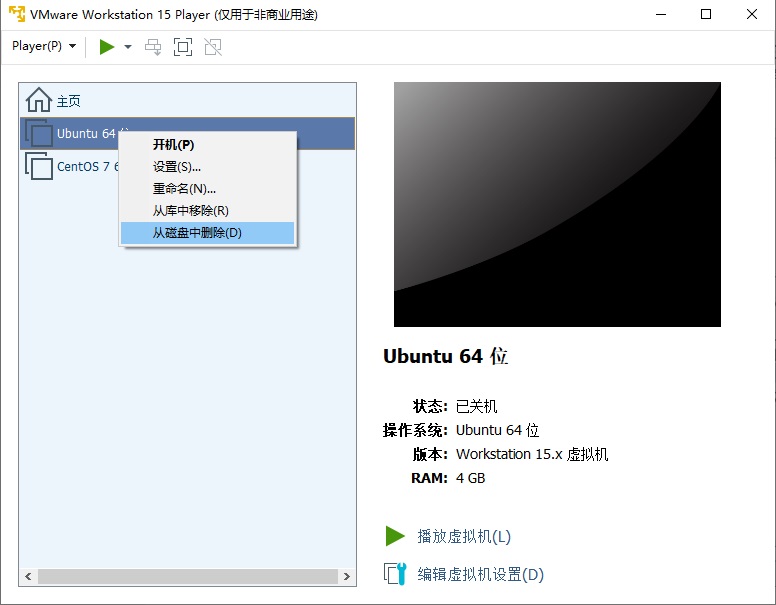
Task: Choose 重命名(N)... from context menu
Action: tap(207, 189)
